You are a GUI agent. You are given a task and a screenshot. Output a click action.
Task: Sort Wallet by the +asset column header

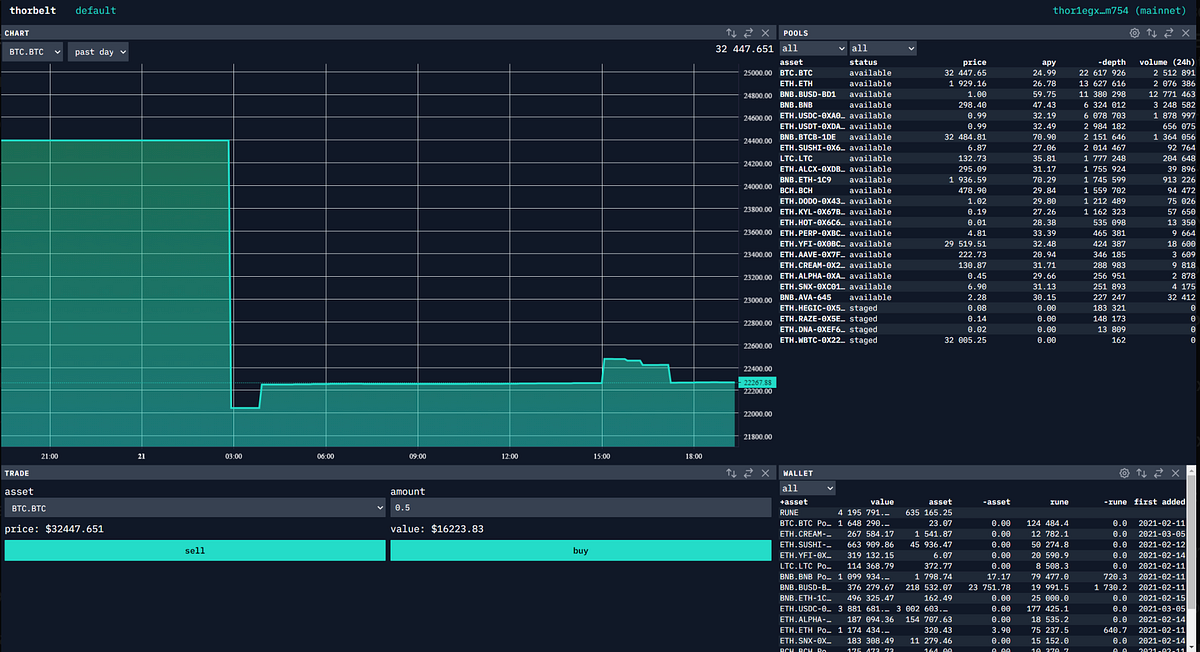795,502
